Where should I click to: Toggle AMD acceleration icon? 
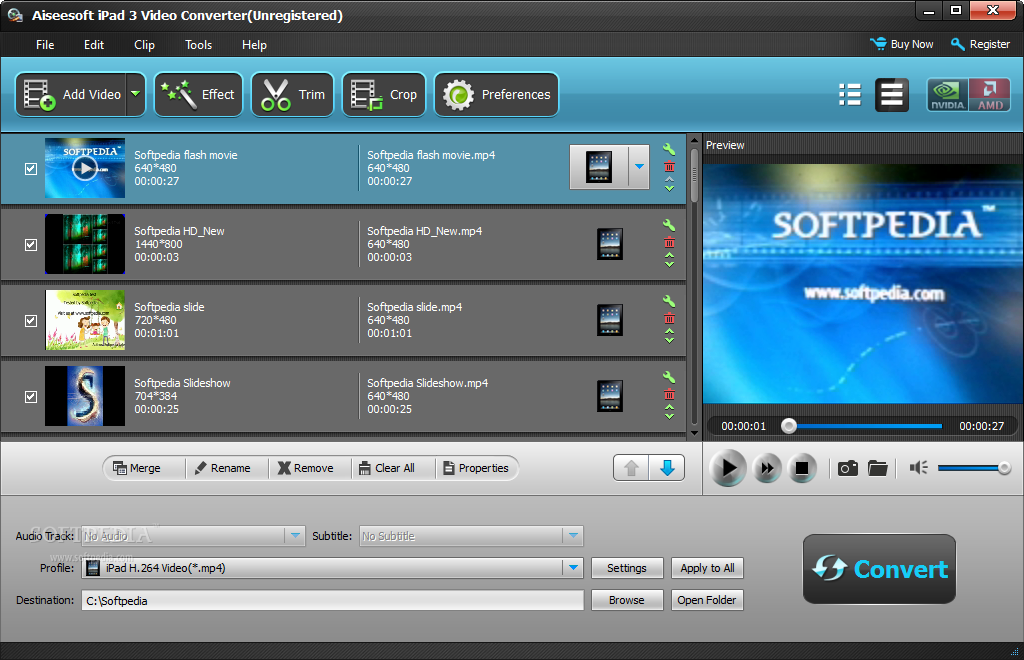coord(989,95)
